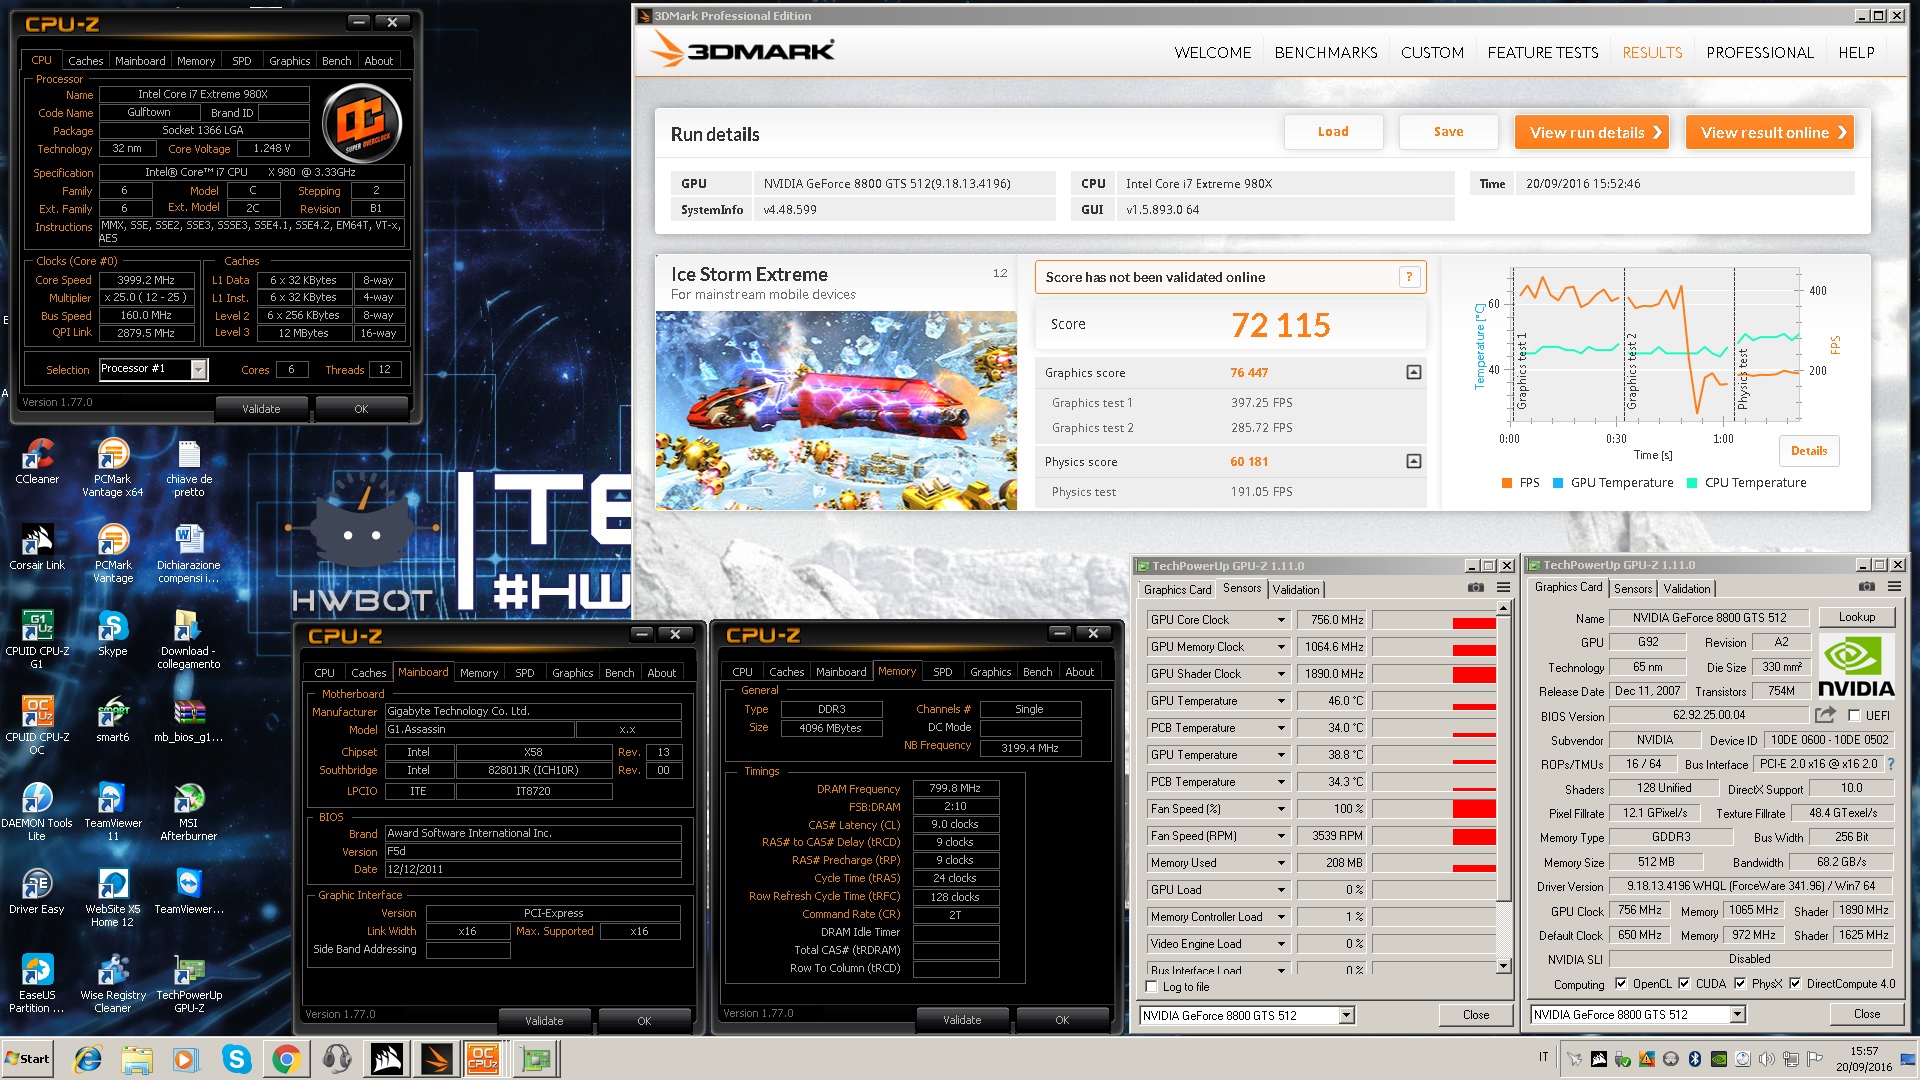Go to BENCHMARKS in the 3DMark navigation
Image resolution: width=1920 pixels, height=1080 pixels.
click(1325, 53)
